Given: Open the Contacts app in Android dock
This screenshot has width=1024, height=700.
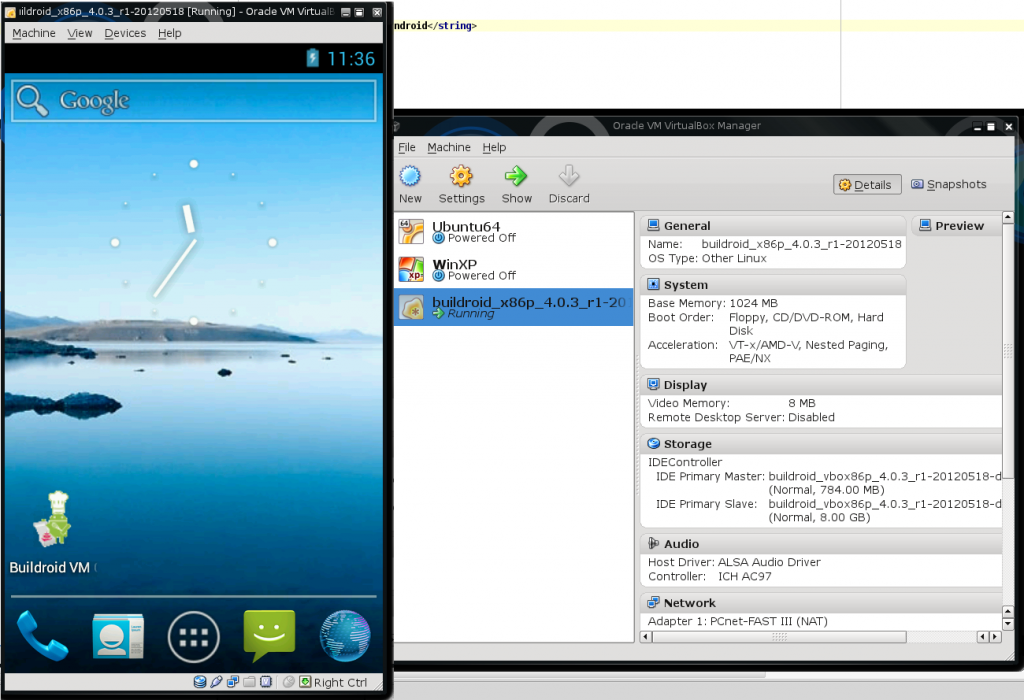Looking at the screenshot, I should [x=118, y=635].
